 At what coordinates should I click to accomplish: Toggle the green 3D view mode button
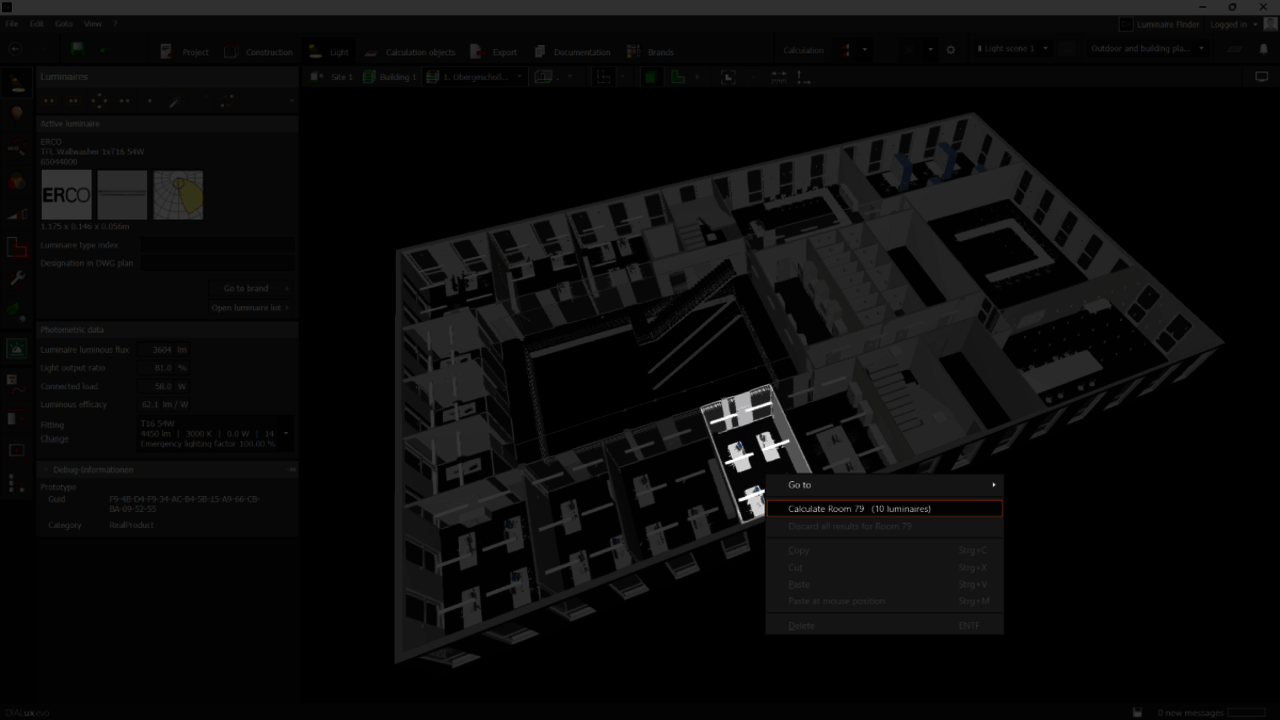tap(651, 77)
